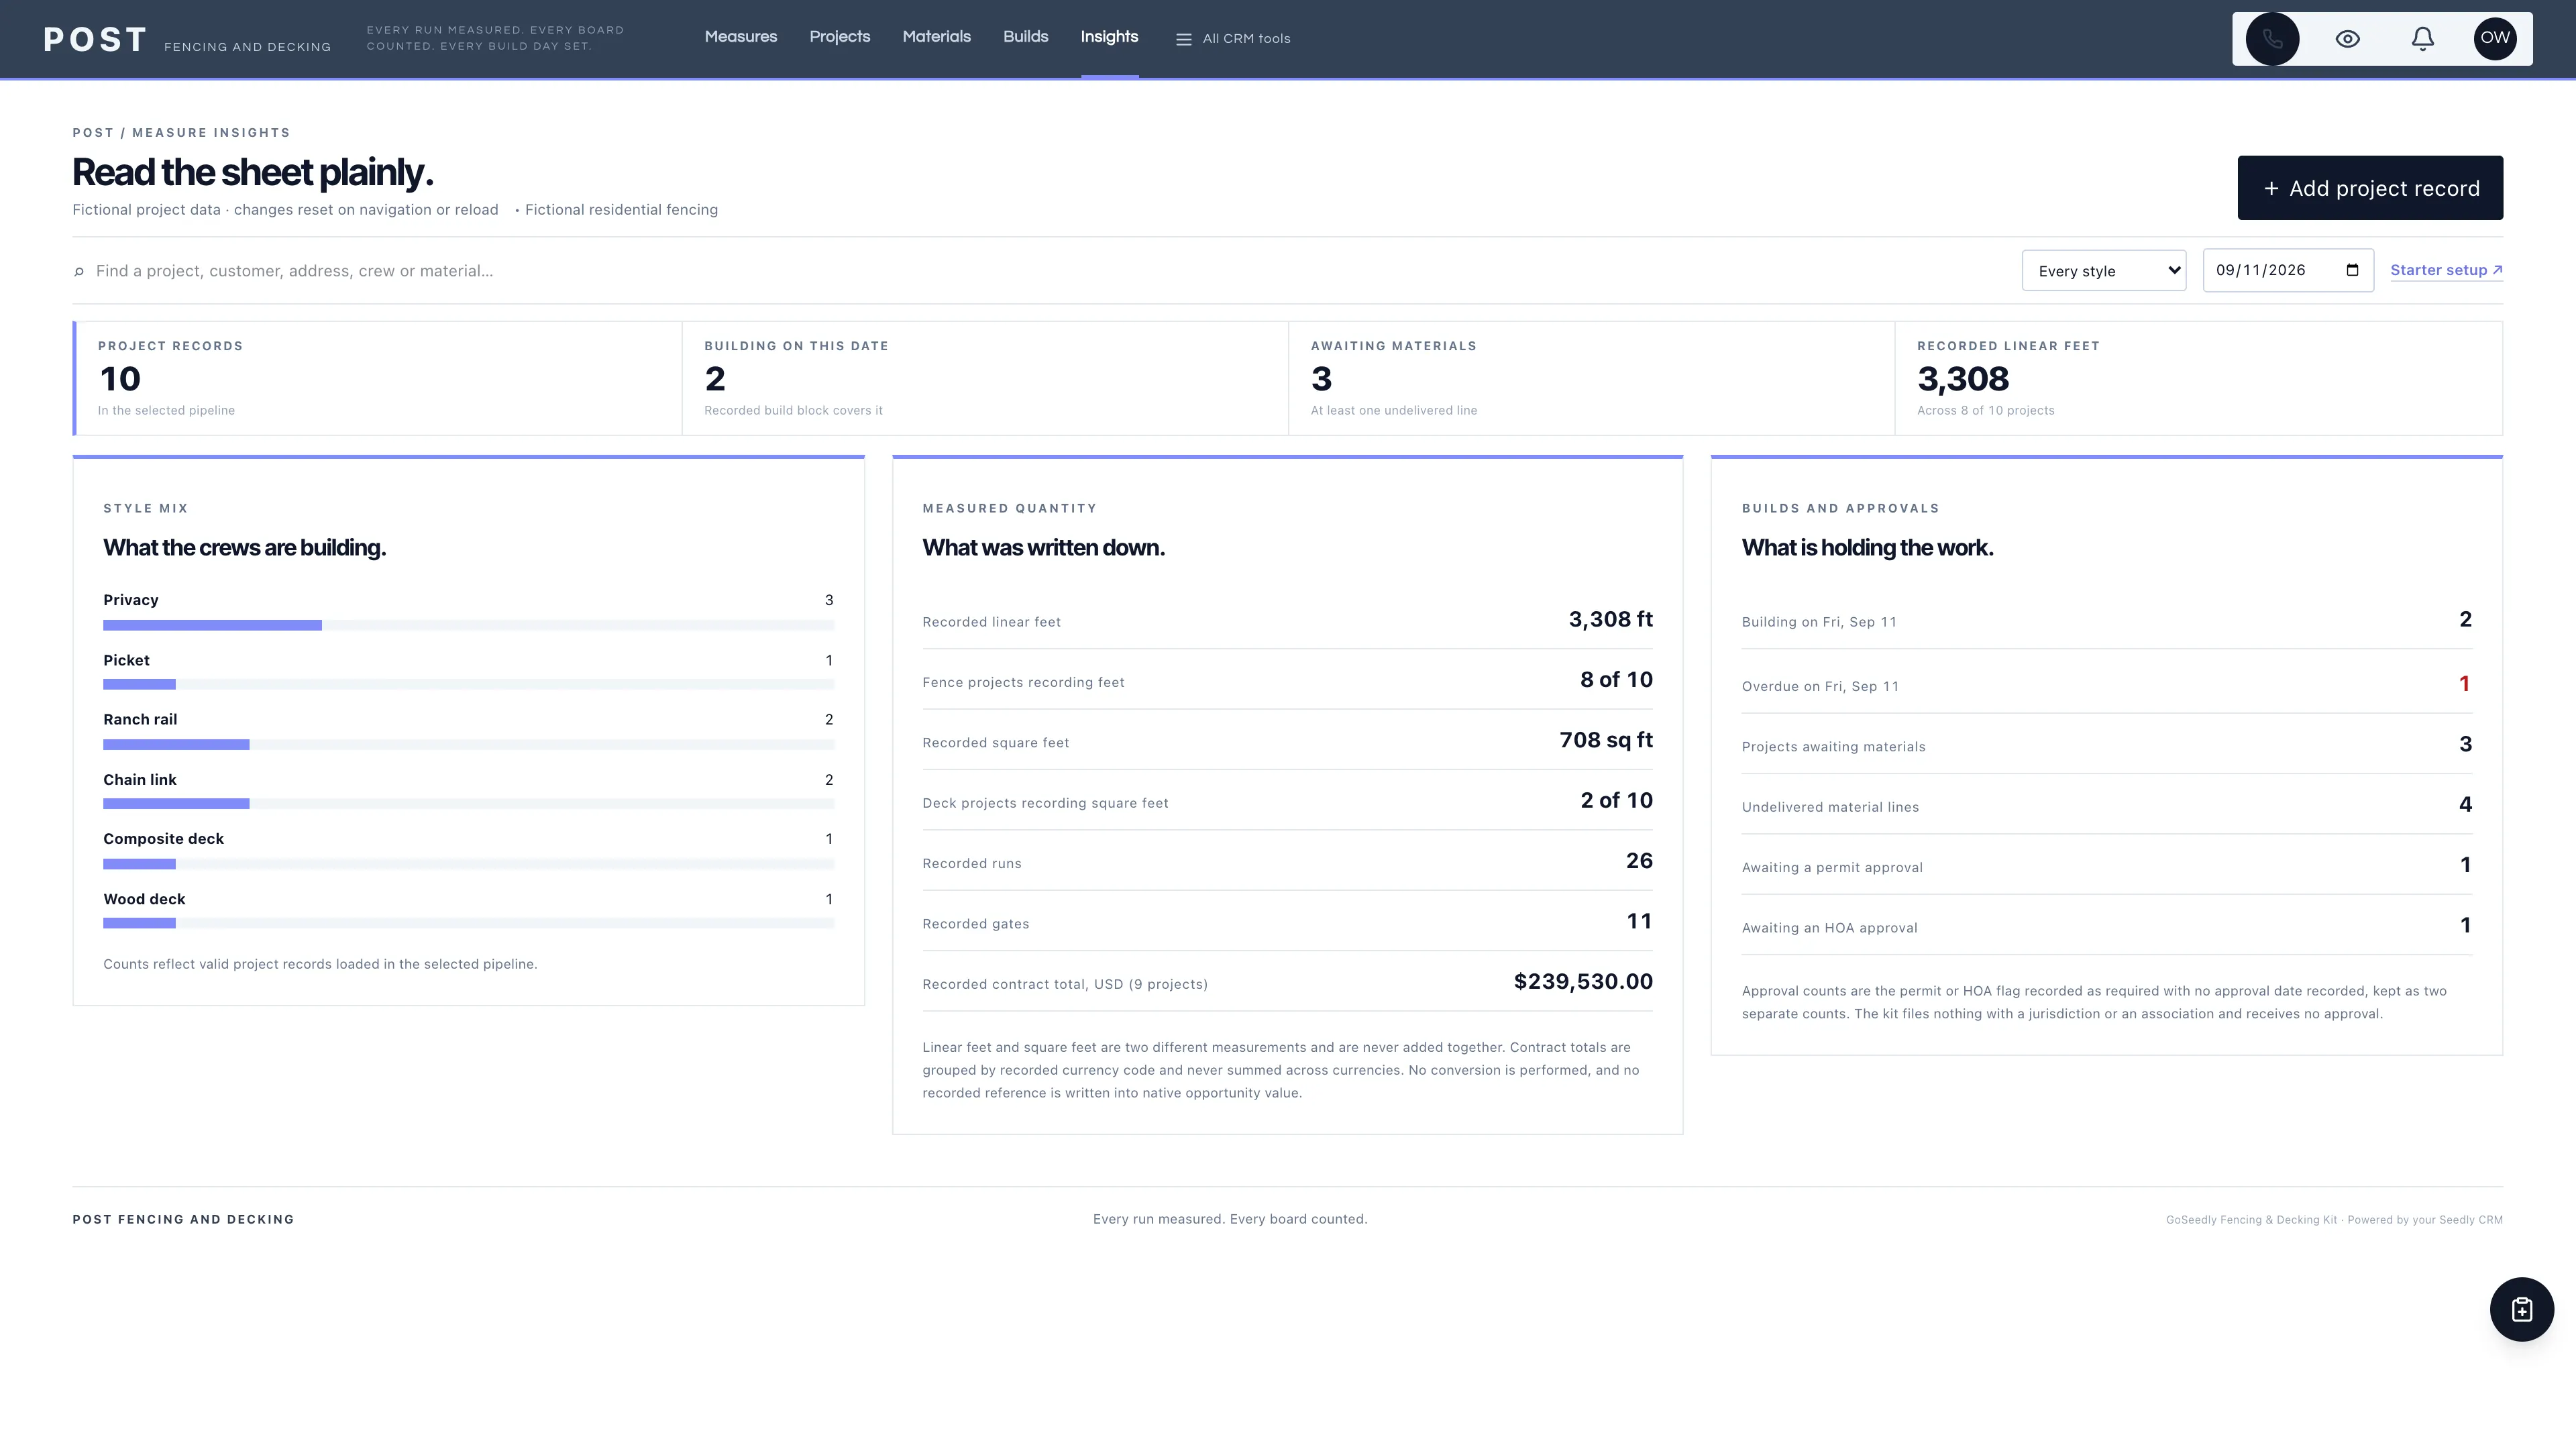Click 'Picket' style label
The image size is (2576, 1449).
click(x=126, y=660)
